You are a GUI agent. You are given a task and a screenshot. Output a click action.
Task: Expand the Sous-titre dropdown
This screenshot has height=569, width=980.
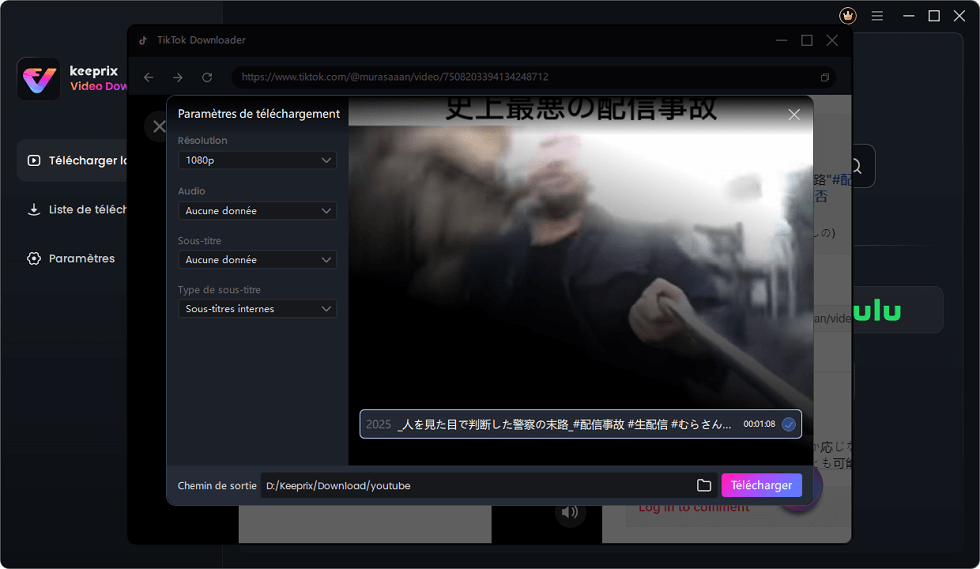coord(258,259)
